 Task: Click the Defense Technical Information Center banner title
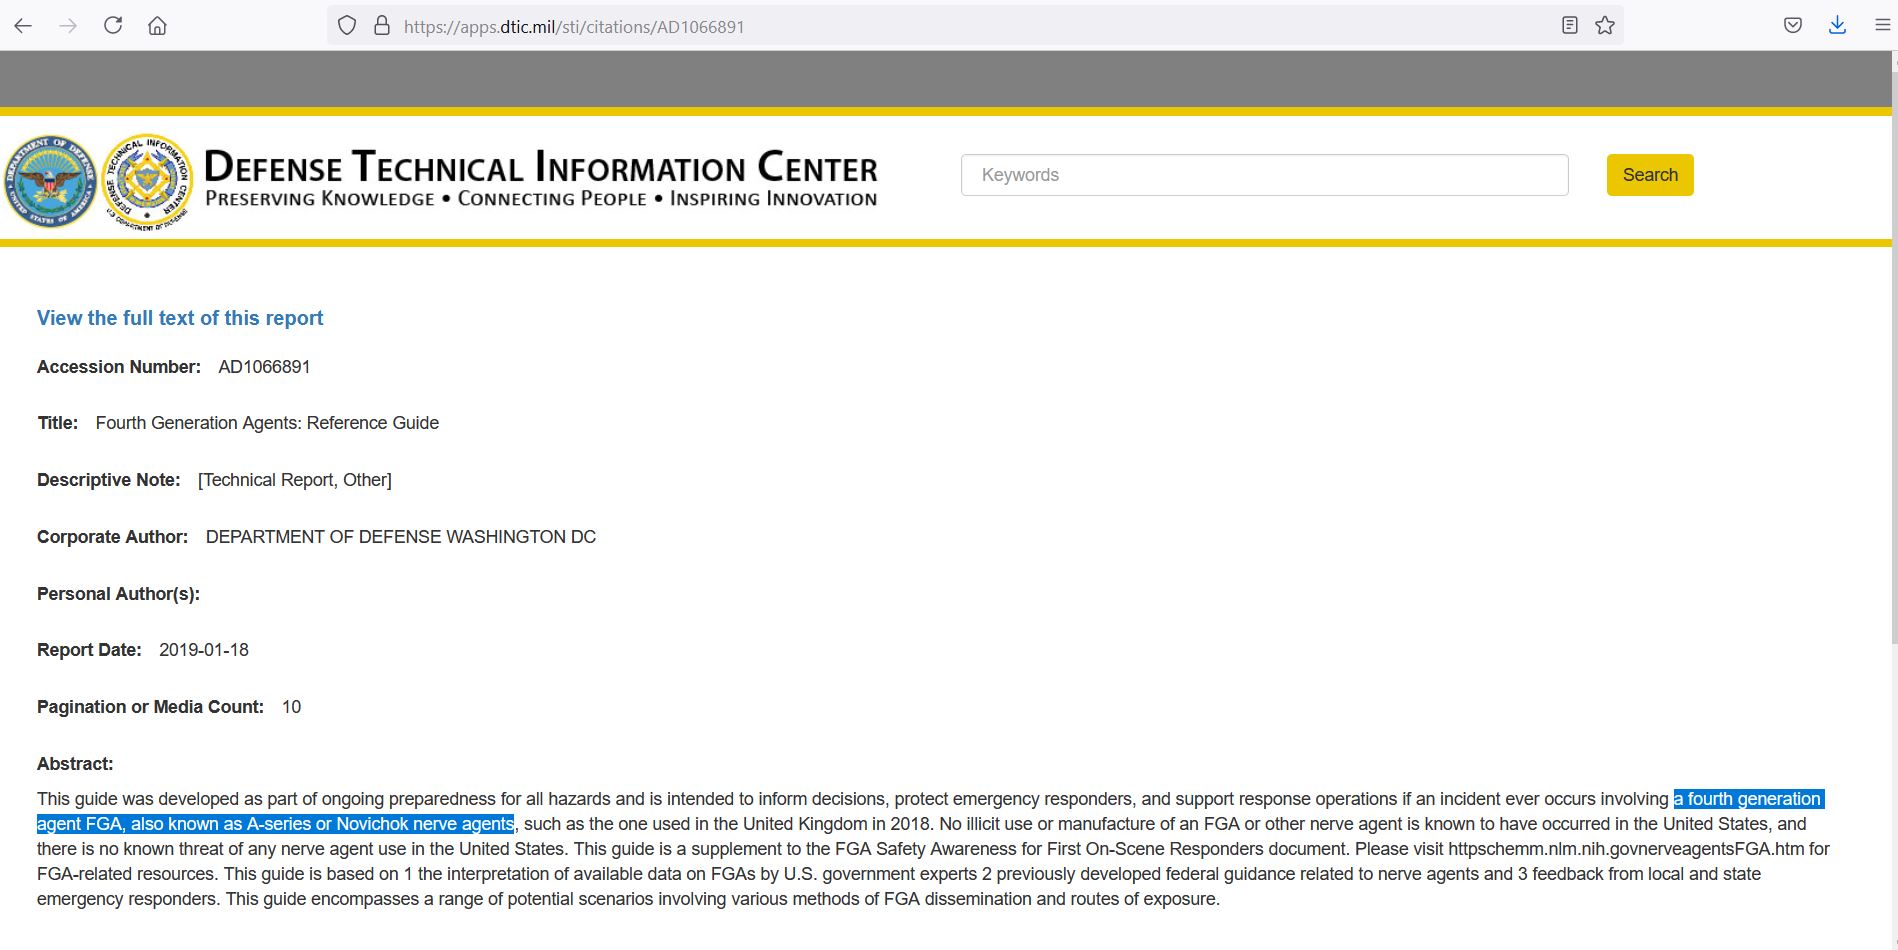tap(541, 167)
